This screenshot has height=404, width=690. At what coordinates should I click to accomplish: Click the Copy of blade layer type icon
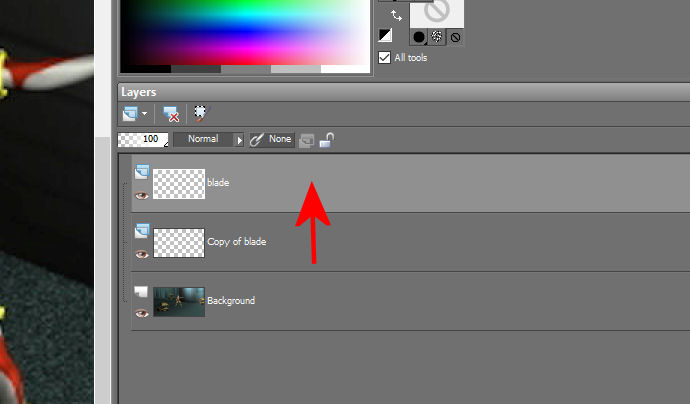click(142, 231)
